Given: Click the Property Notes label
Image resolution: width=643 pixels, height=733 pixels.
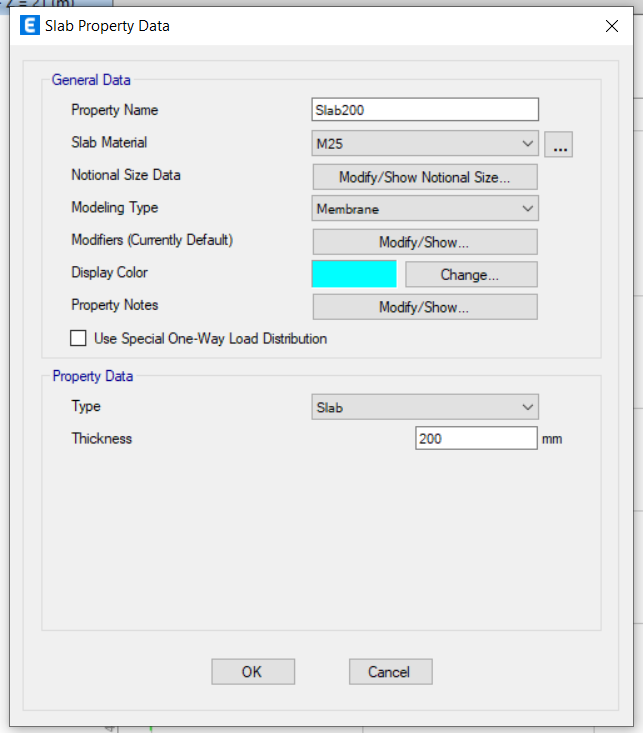Looking at the screenshot, I should click(115, 305).
